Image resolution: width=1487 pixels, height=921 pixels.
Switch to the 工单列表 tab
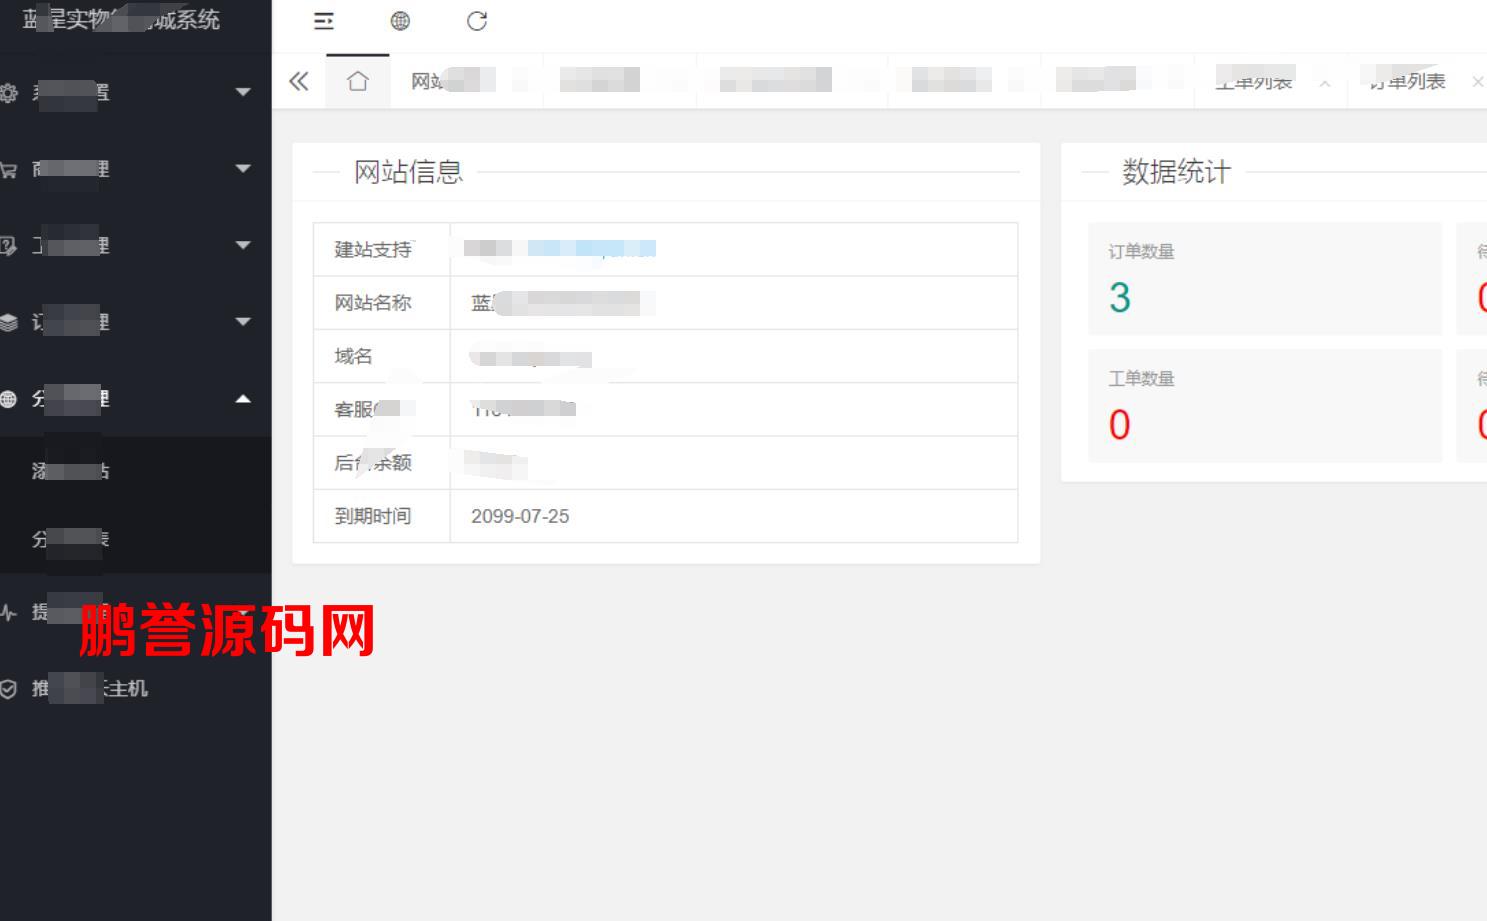1254,81
